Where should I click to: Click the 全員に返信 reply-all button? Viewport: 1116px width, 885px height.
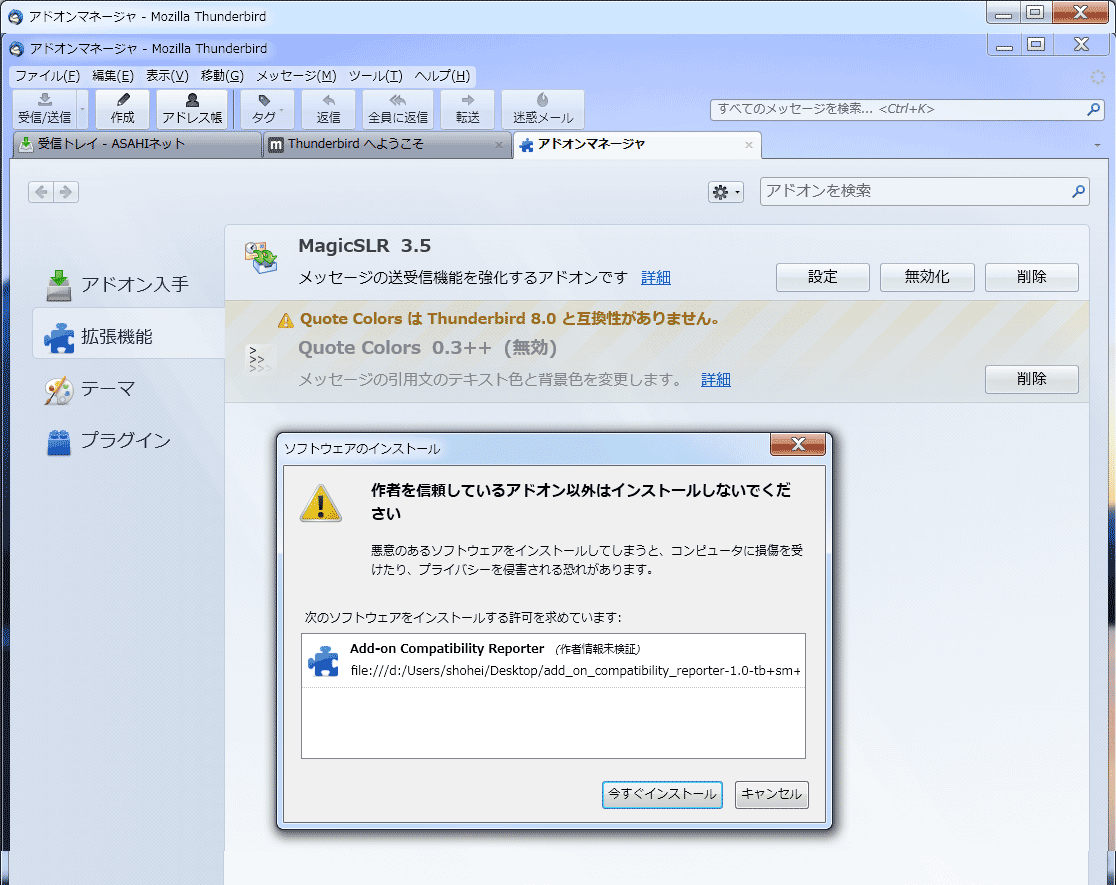pos(398,108)
